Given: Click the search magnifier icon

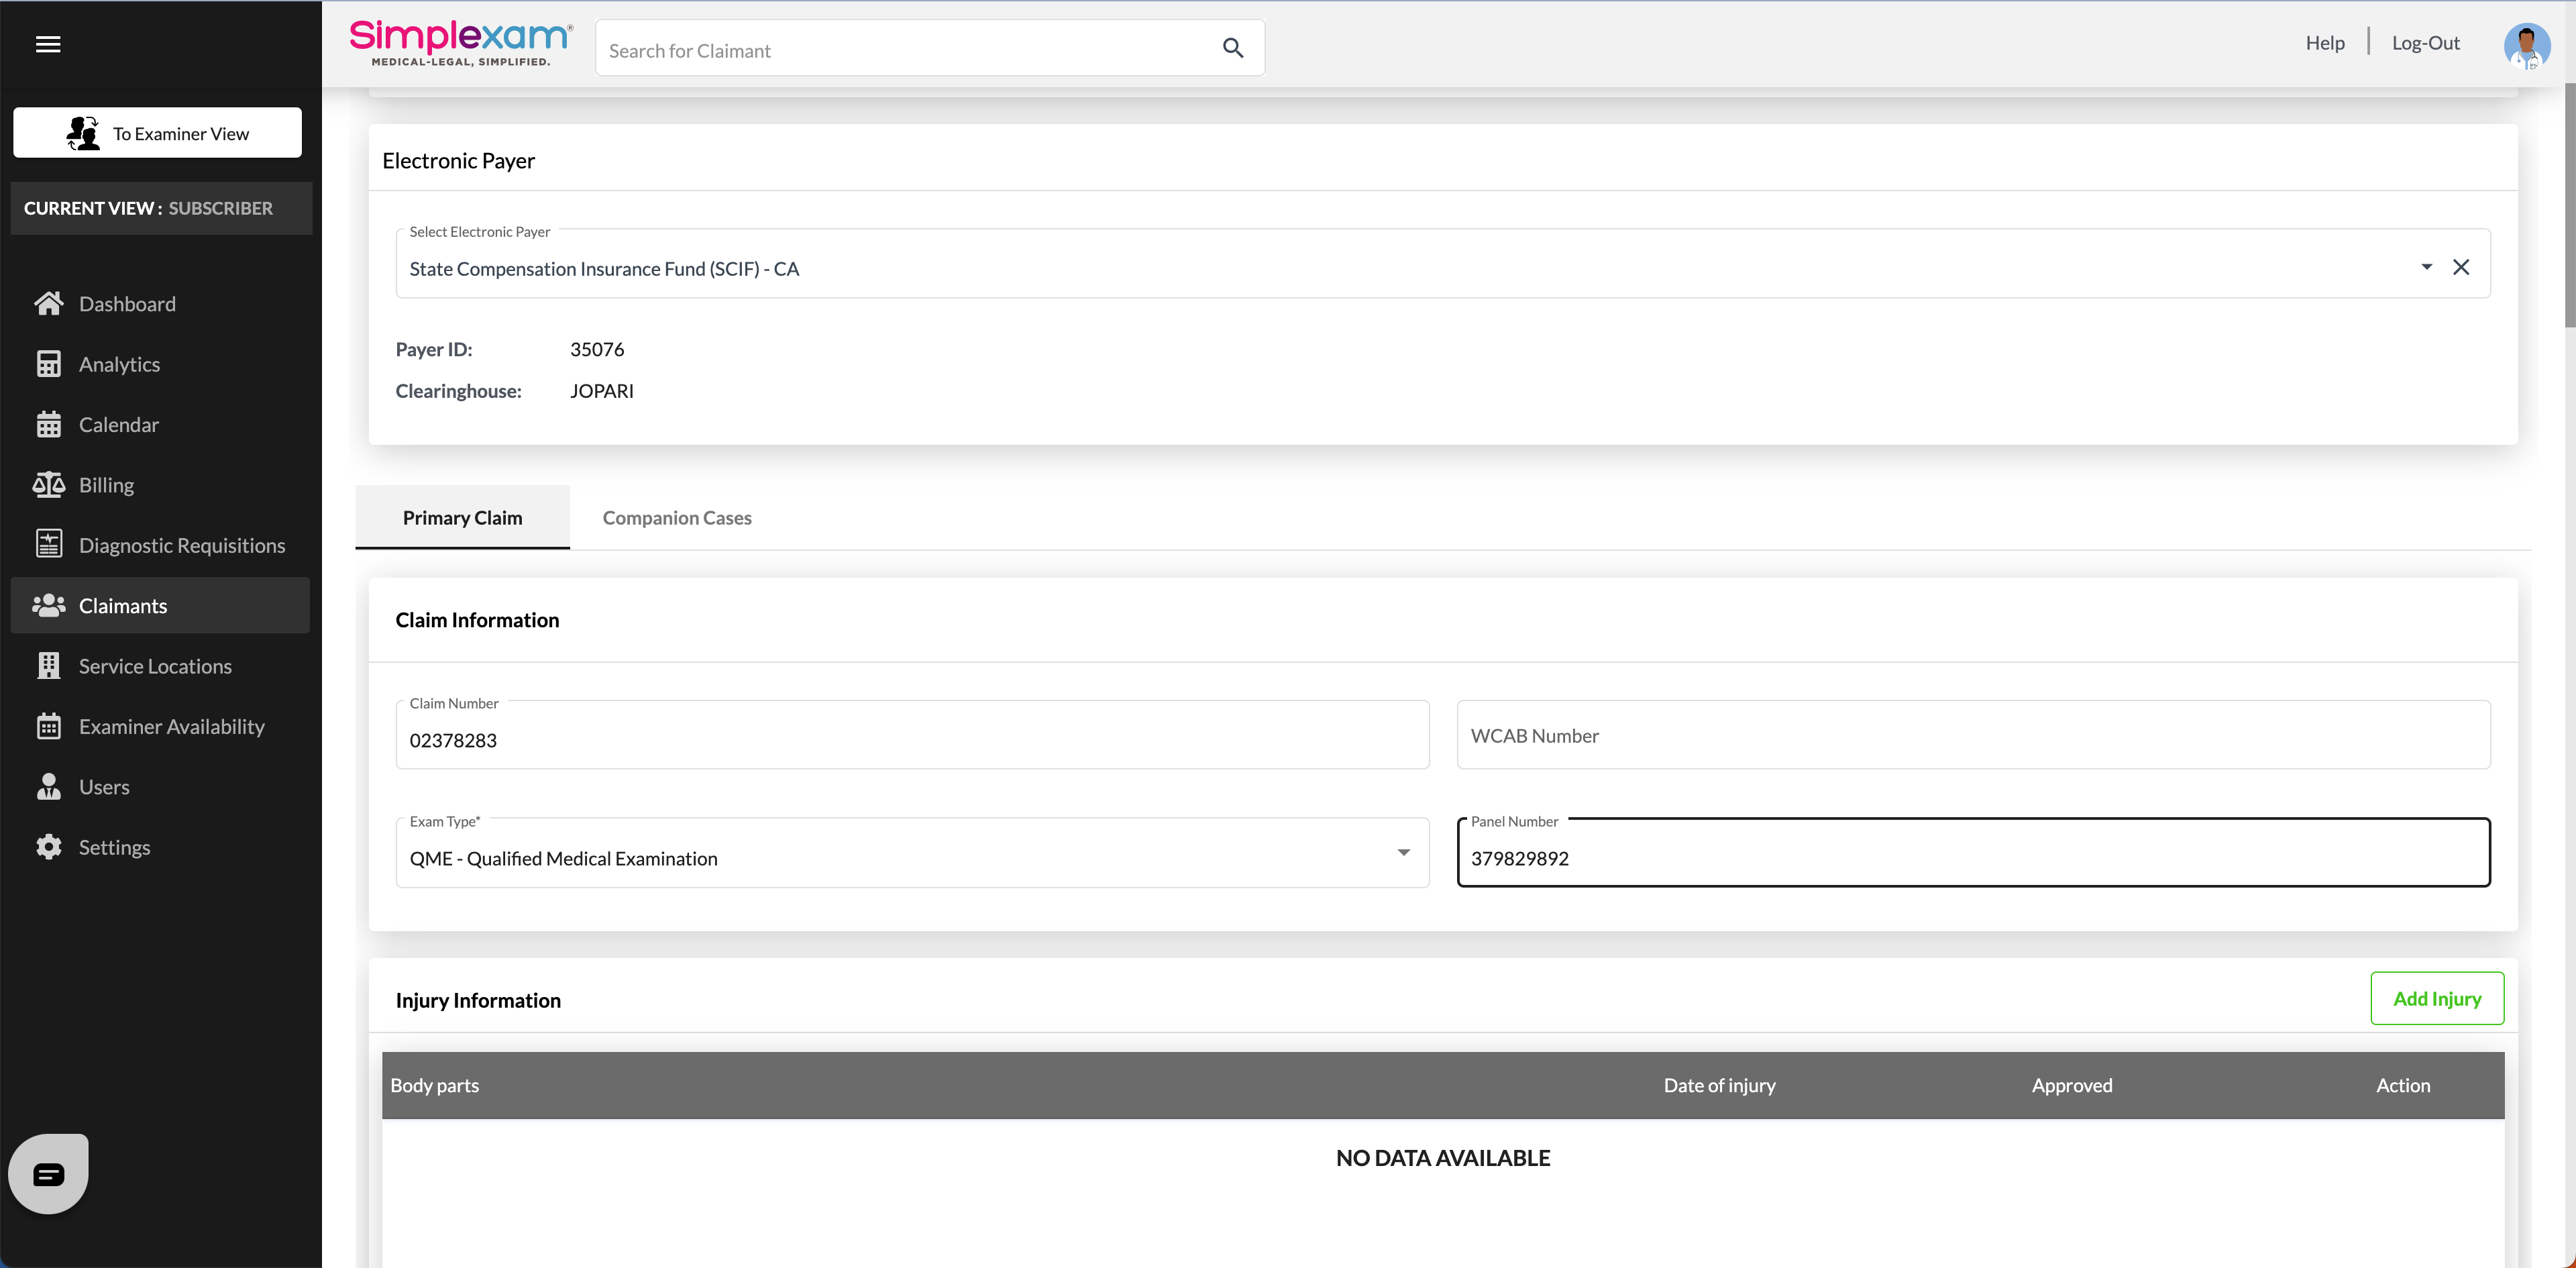Looking at the screenshot, I should coord(1232,48).
